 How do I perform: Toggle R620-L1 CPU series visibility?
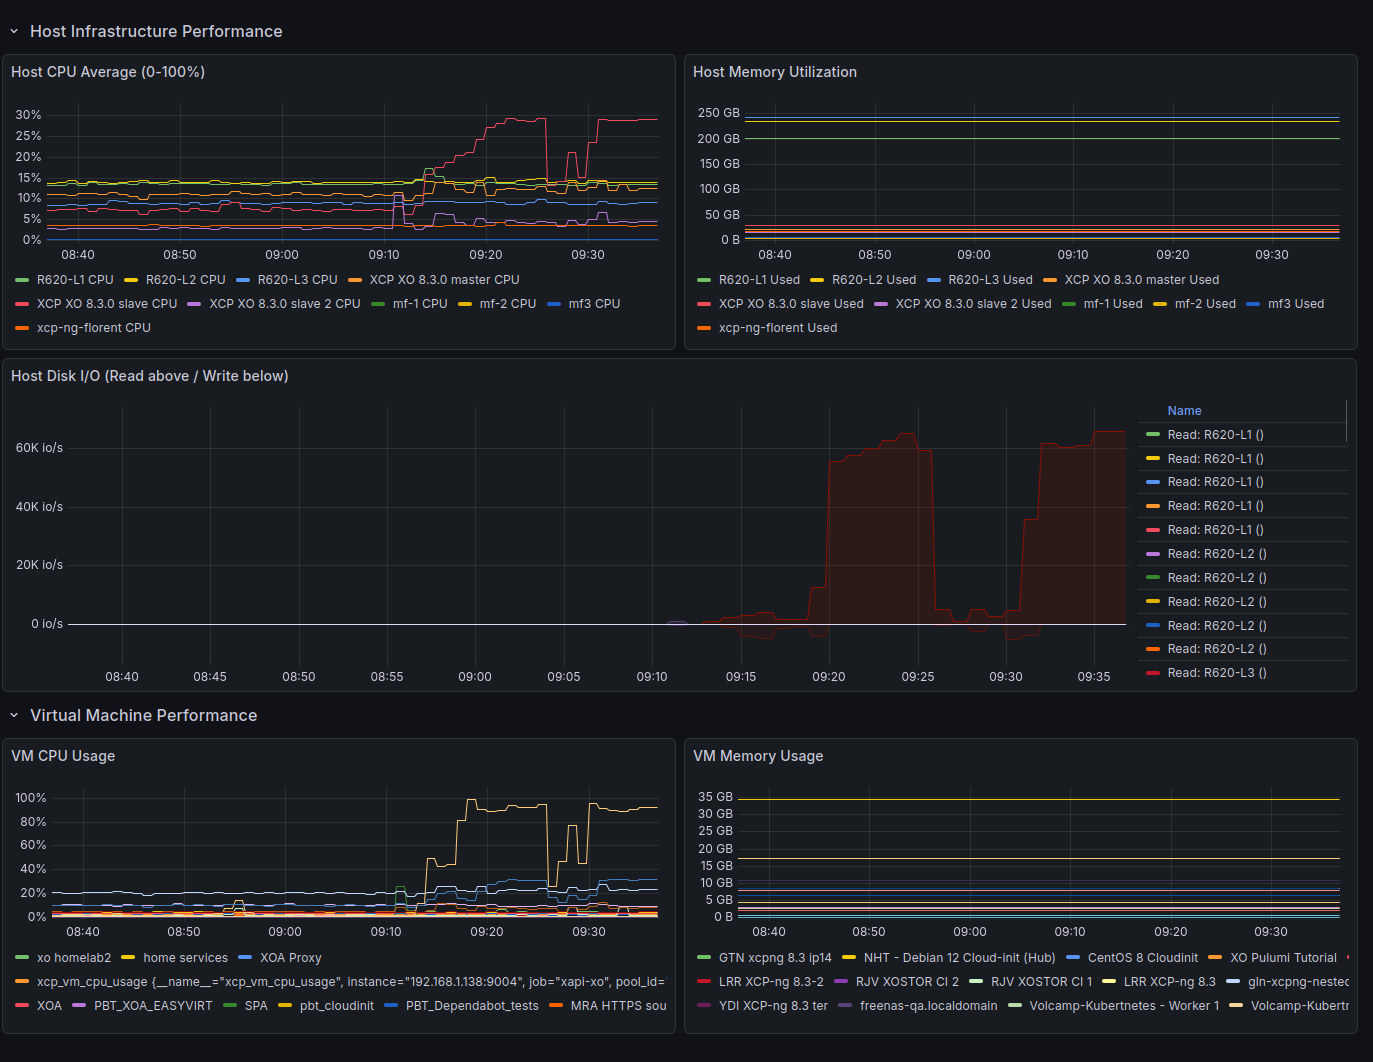pos(75,280)
